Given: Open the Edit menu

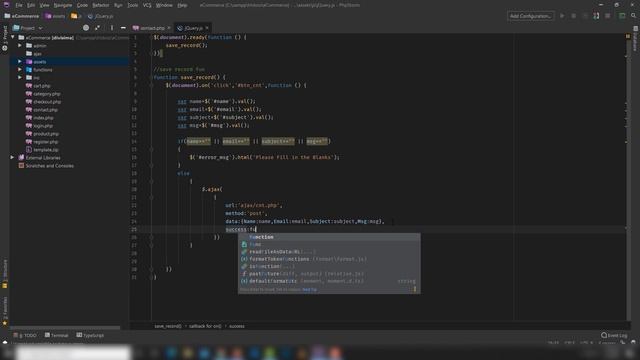Looking at the screenshot, I should 31,5.
